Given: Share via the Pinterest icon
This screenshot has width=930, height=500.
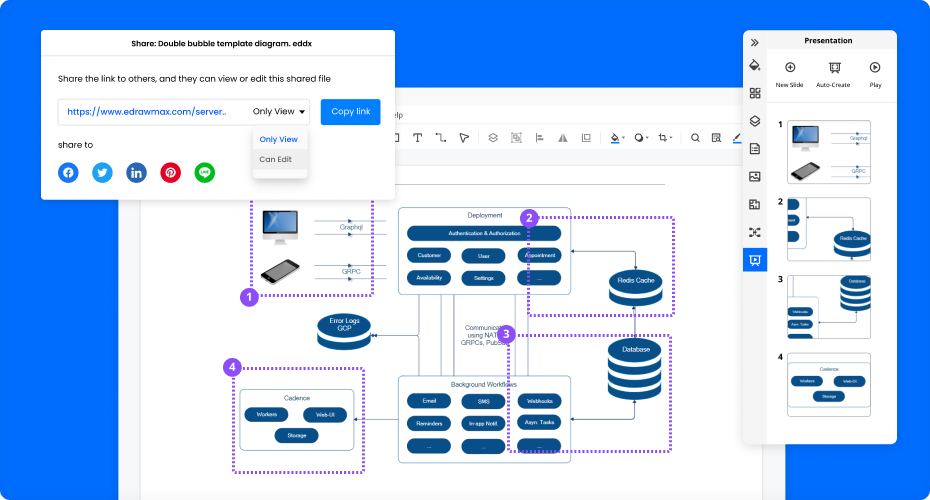Looking at the screenshot, I should coord(171,172).
